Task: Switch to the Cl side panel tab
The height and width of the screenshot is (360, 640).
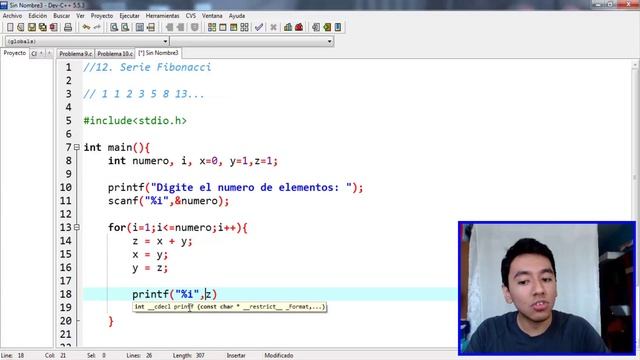Action: [x=34, y=53]
